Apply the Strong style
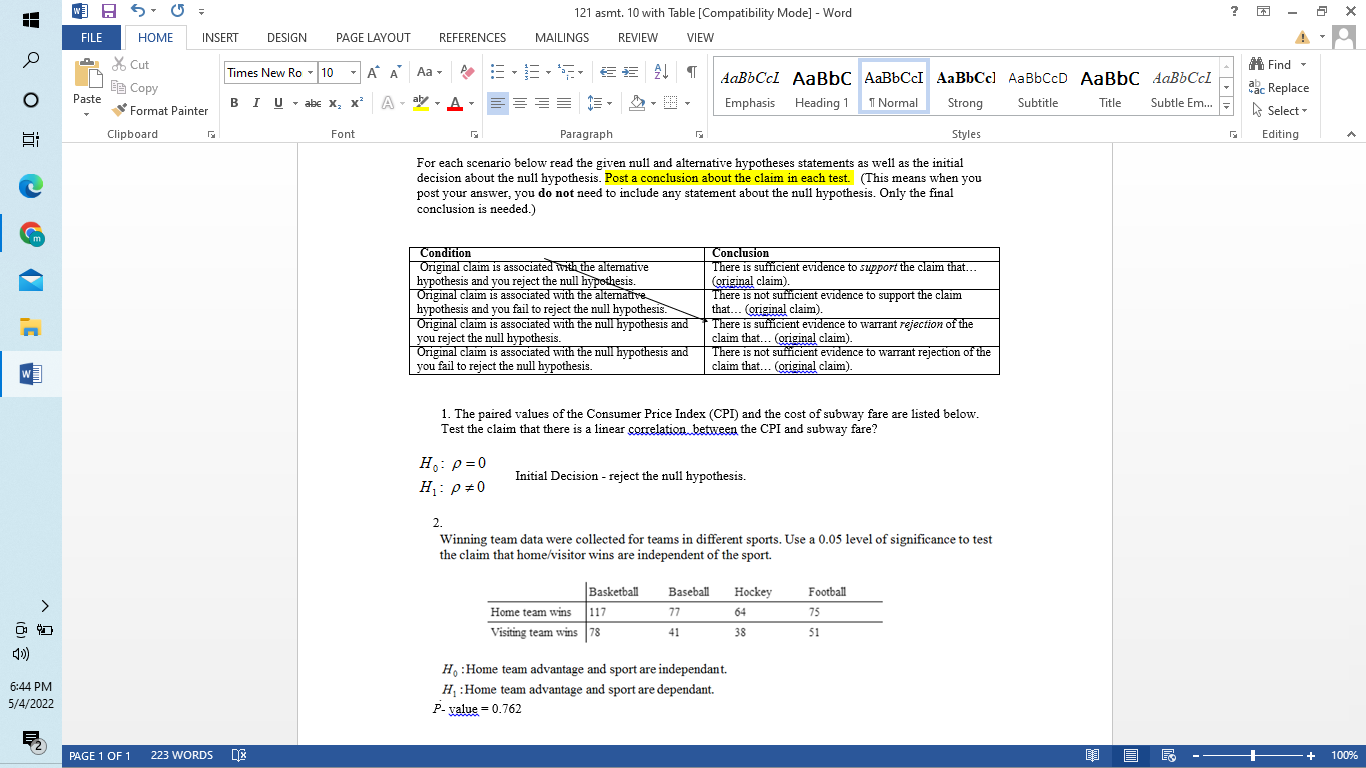The width and height of the screenshot is (1366, 768). tap(966, 88)
